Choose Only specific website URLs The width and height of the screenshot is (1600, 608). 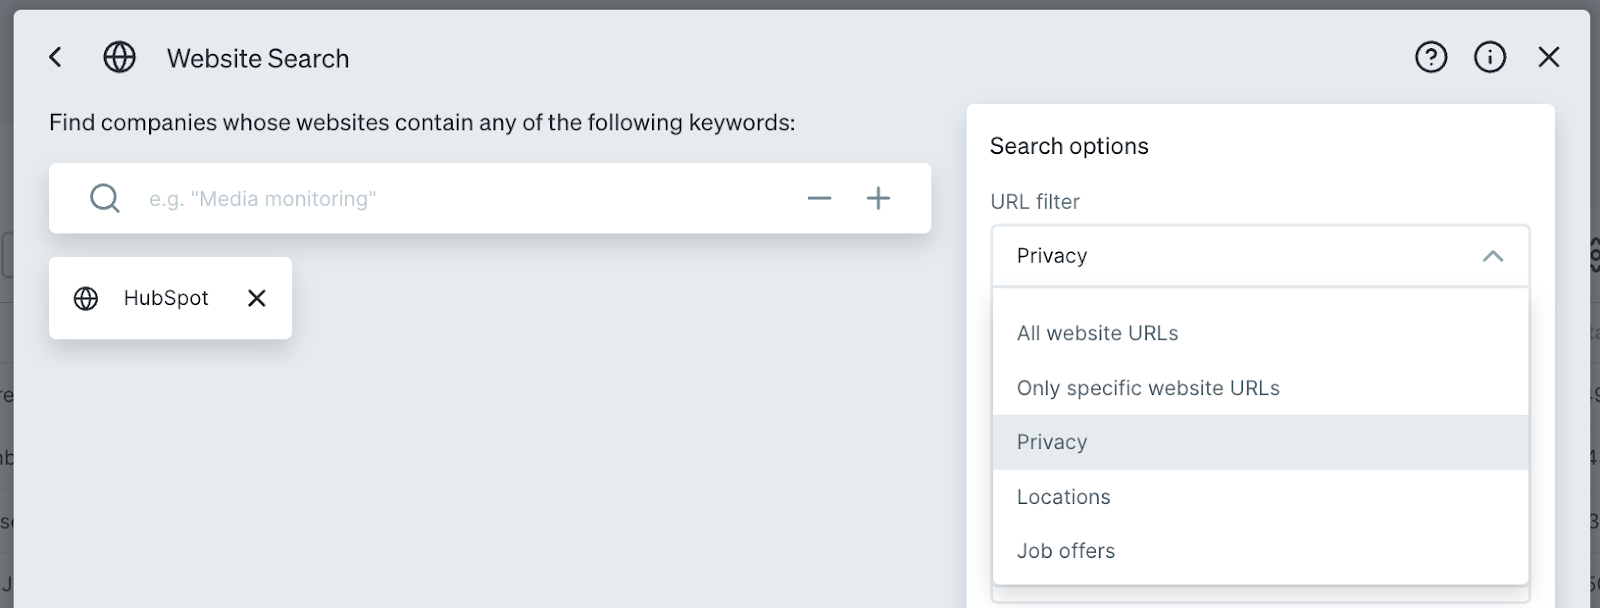pyautogui.click(x=1148, y=388)
